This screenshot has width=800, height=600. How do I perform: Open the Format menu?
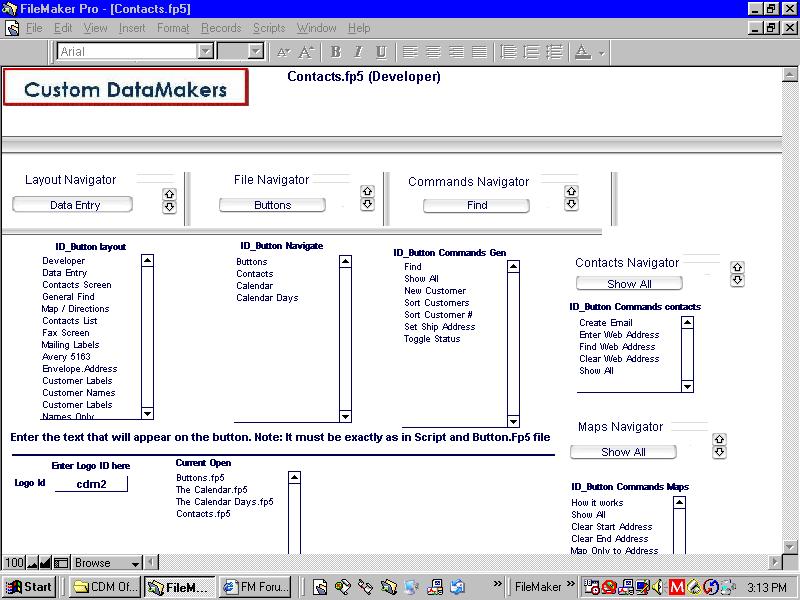(x=173, y=28)
